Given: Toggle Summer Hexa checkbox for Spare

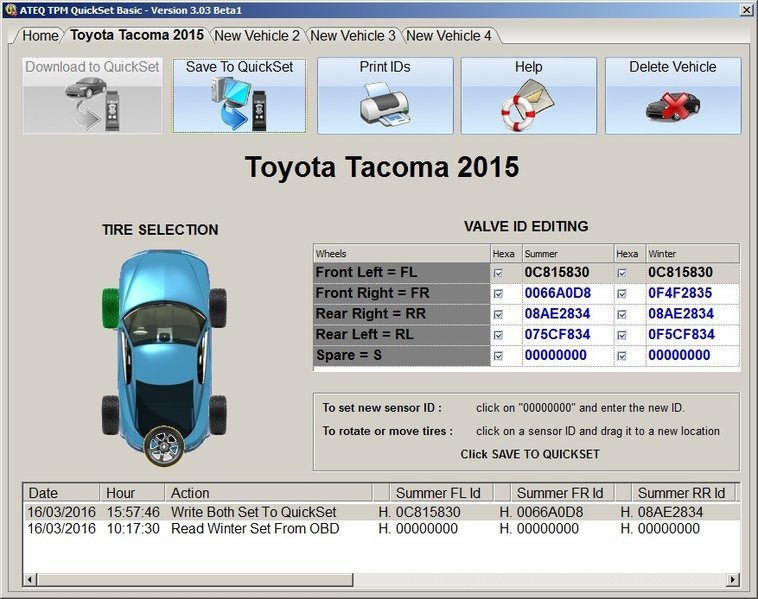Looking at the screenshot, I should click(498, 356).
